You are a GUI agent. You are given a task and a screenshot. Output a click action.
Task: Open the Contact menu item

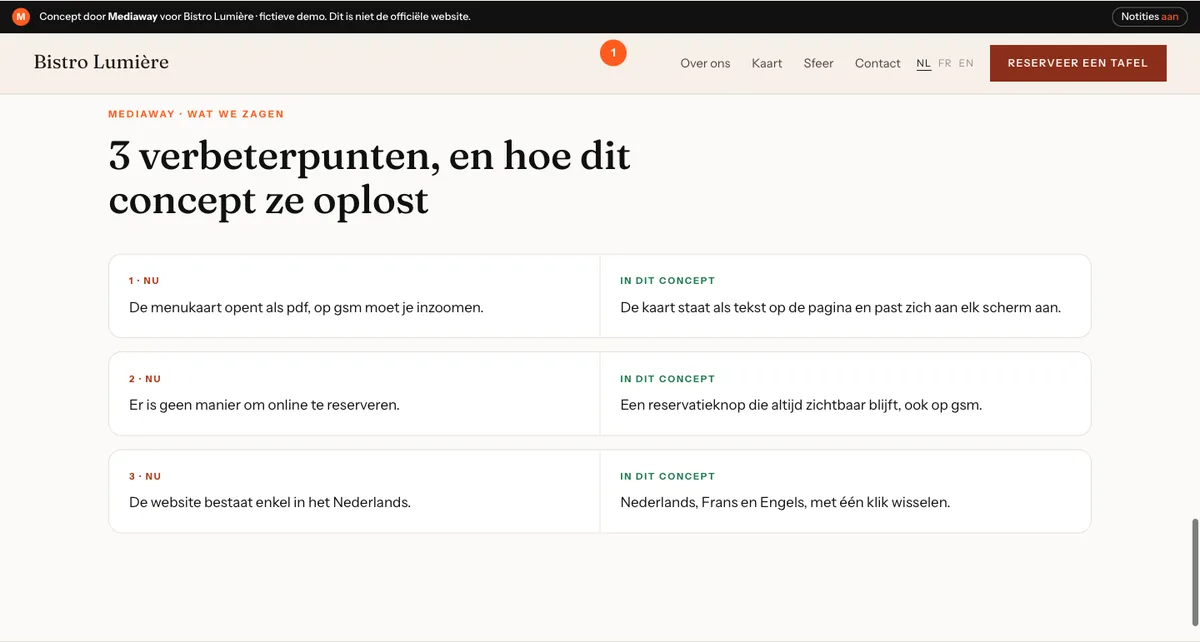pos(877,63)
